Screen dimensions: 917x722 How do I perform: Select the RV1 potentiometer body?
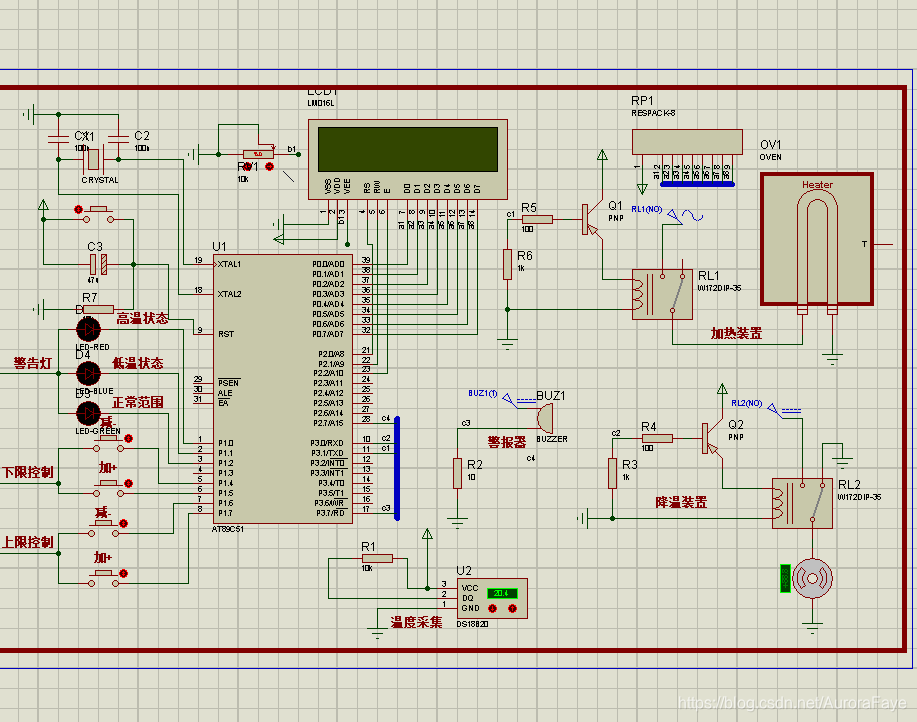pyautogui.click(x=258, y=154)
